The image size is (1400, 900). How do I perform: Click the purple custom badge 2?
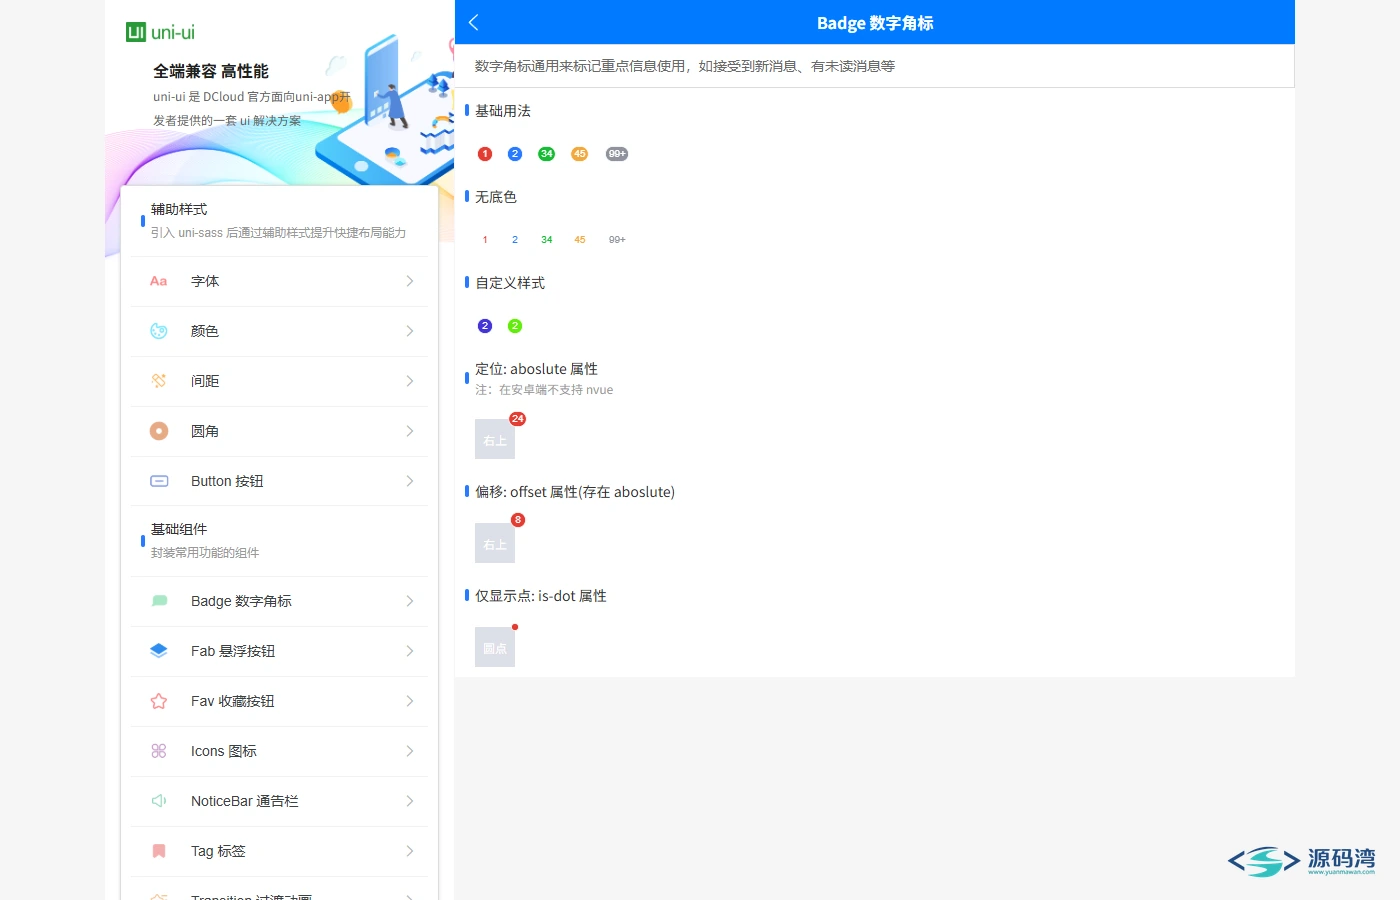click(x=485, y=326)
